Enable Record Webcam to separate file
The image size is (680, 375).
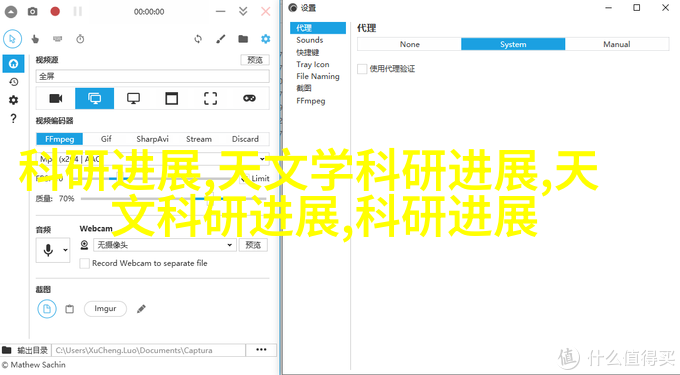pos(85,263)
